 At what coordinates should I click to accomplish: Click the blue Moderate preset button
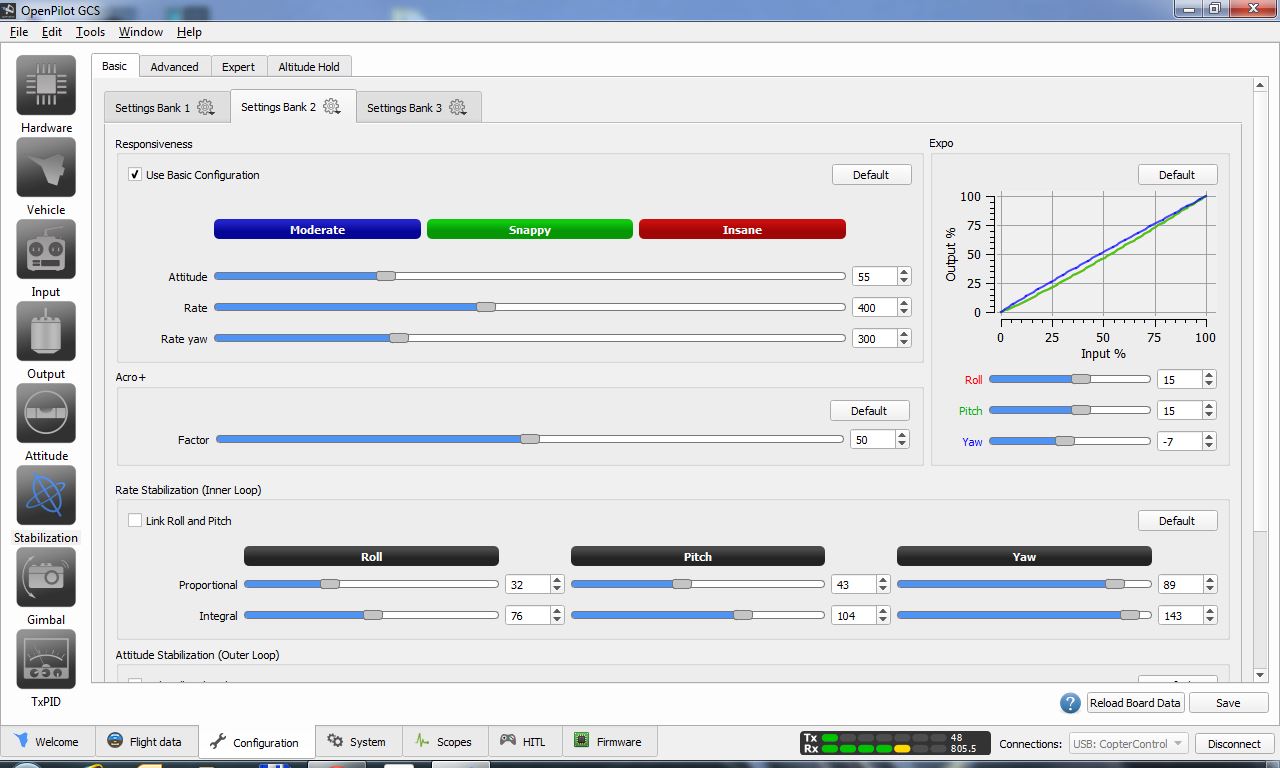coord(317,230)
